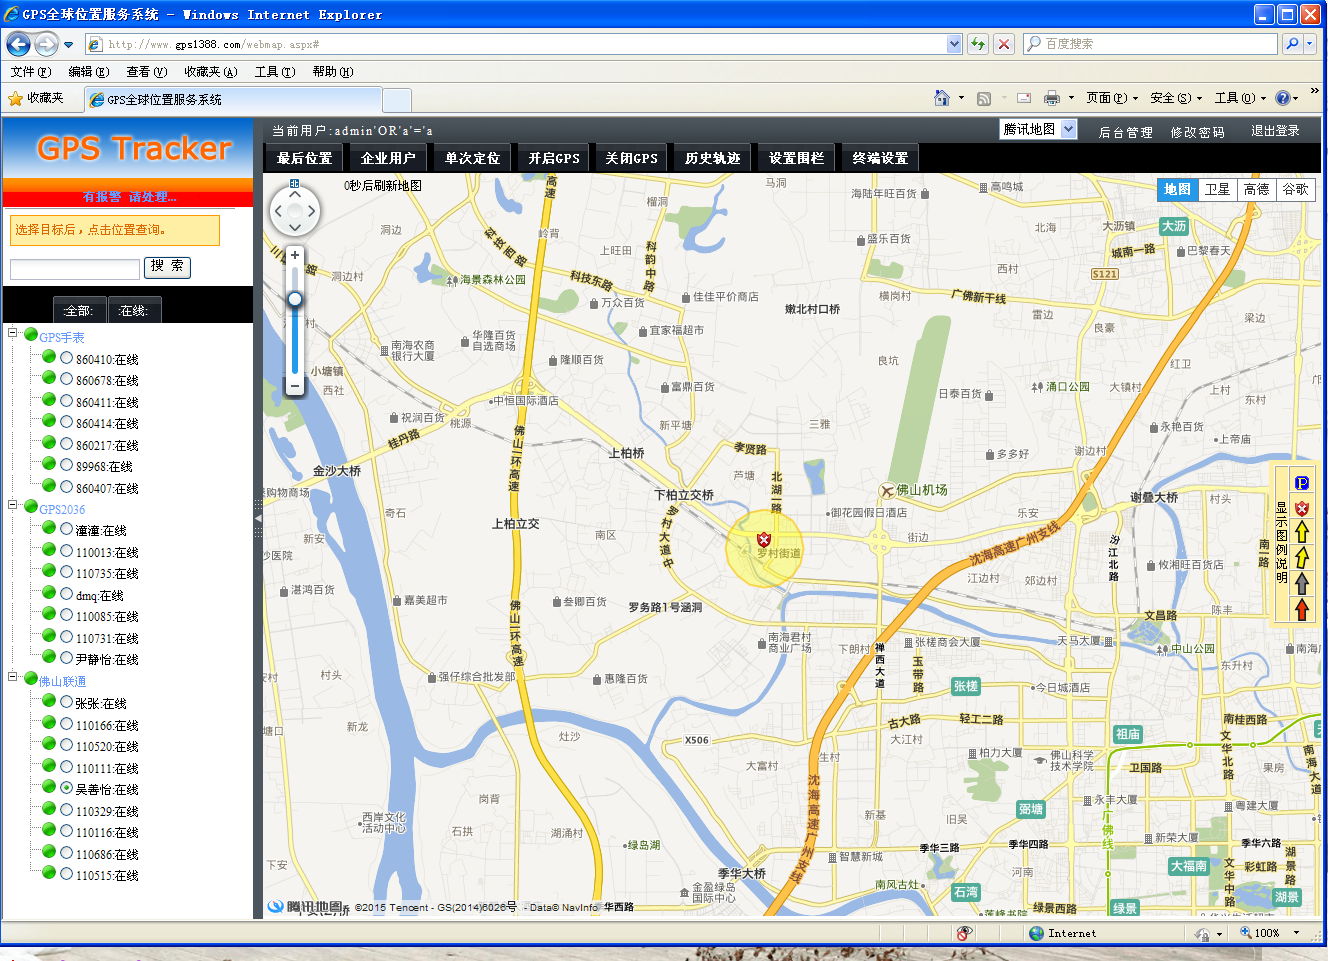This screenshot has height=961, width=1328.
Task: Collapse the GPS手表 tree group
Action: [x=13, y=334]
